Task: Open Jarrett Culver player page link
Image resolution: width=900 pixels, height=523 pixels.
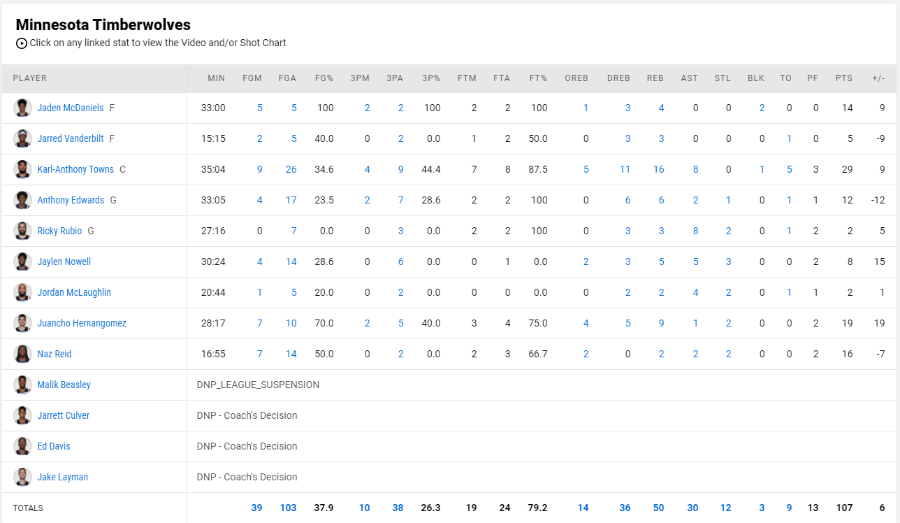Action: click(63, 415)
